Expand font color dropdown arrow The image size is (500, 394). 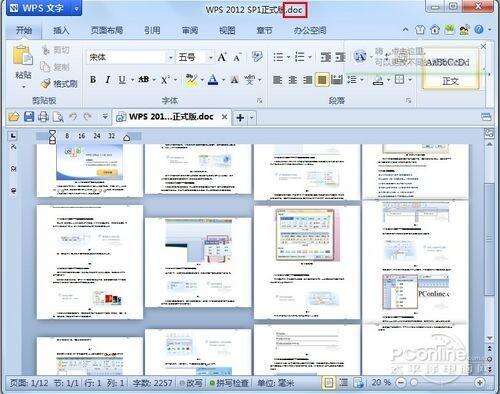tap(223, 80)
